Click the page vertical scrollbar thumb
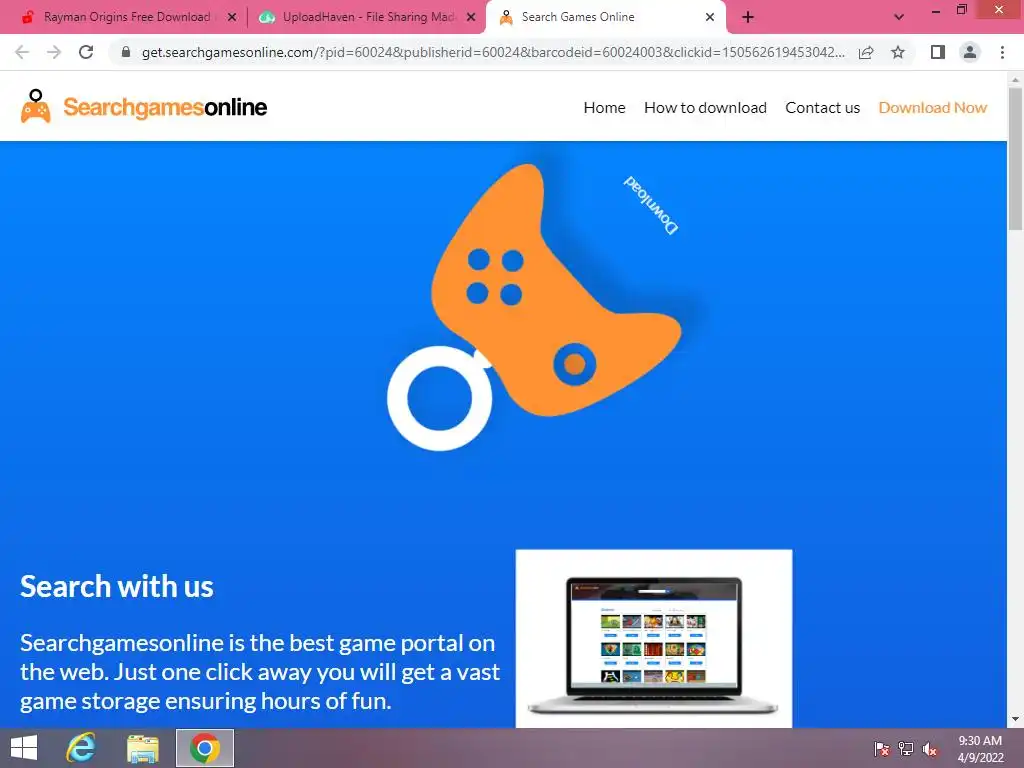The width and height of the screenshot is (1024, 768). pos(1015,159)
